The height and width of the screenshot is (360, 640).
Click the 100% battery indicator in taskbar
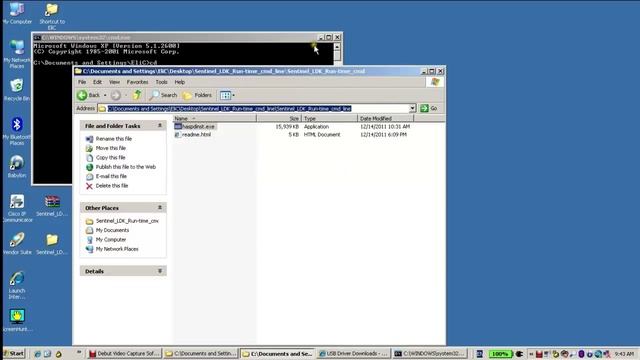(500, 354)
